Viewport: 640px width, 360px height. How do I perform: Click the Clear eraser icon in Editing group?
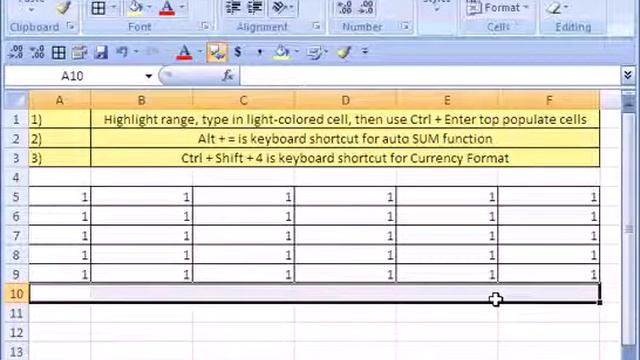coord(553,7)
